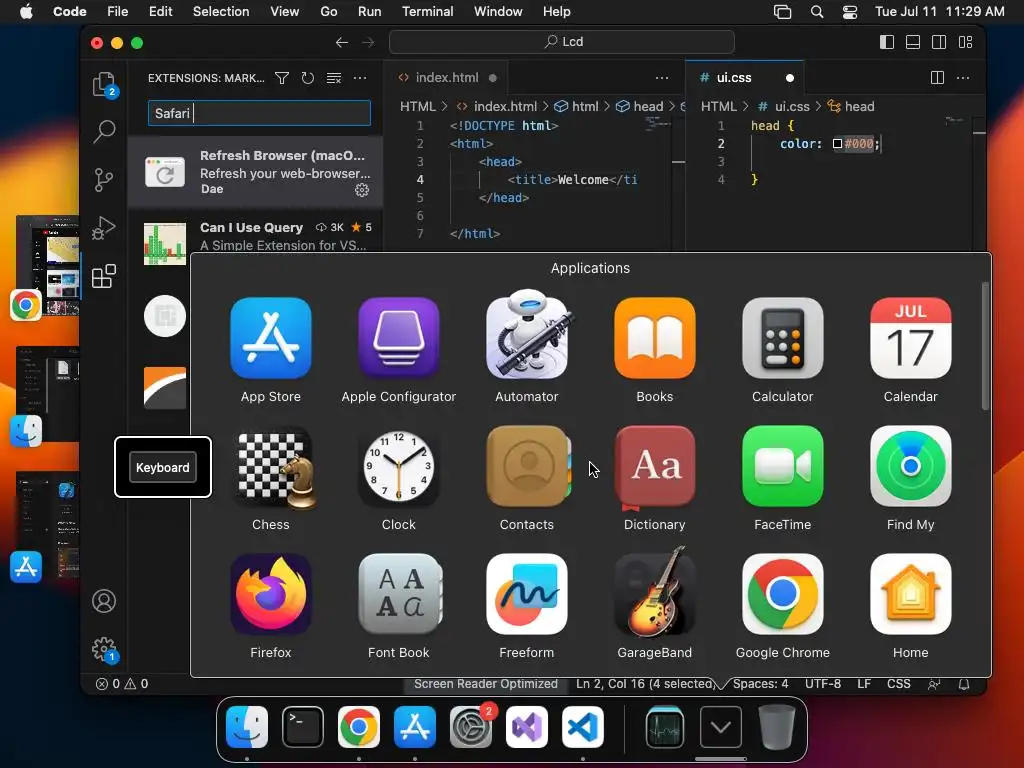Open the Customize Layout button

click(965, 42)
